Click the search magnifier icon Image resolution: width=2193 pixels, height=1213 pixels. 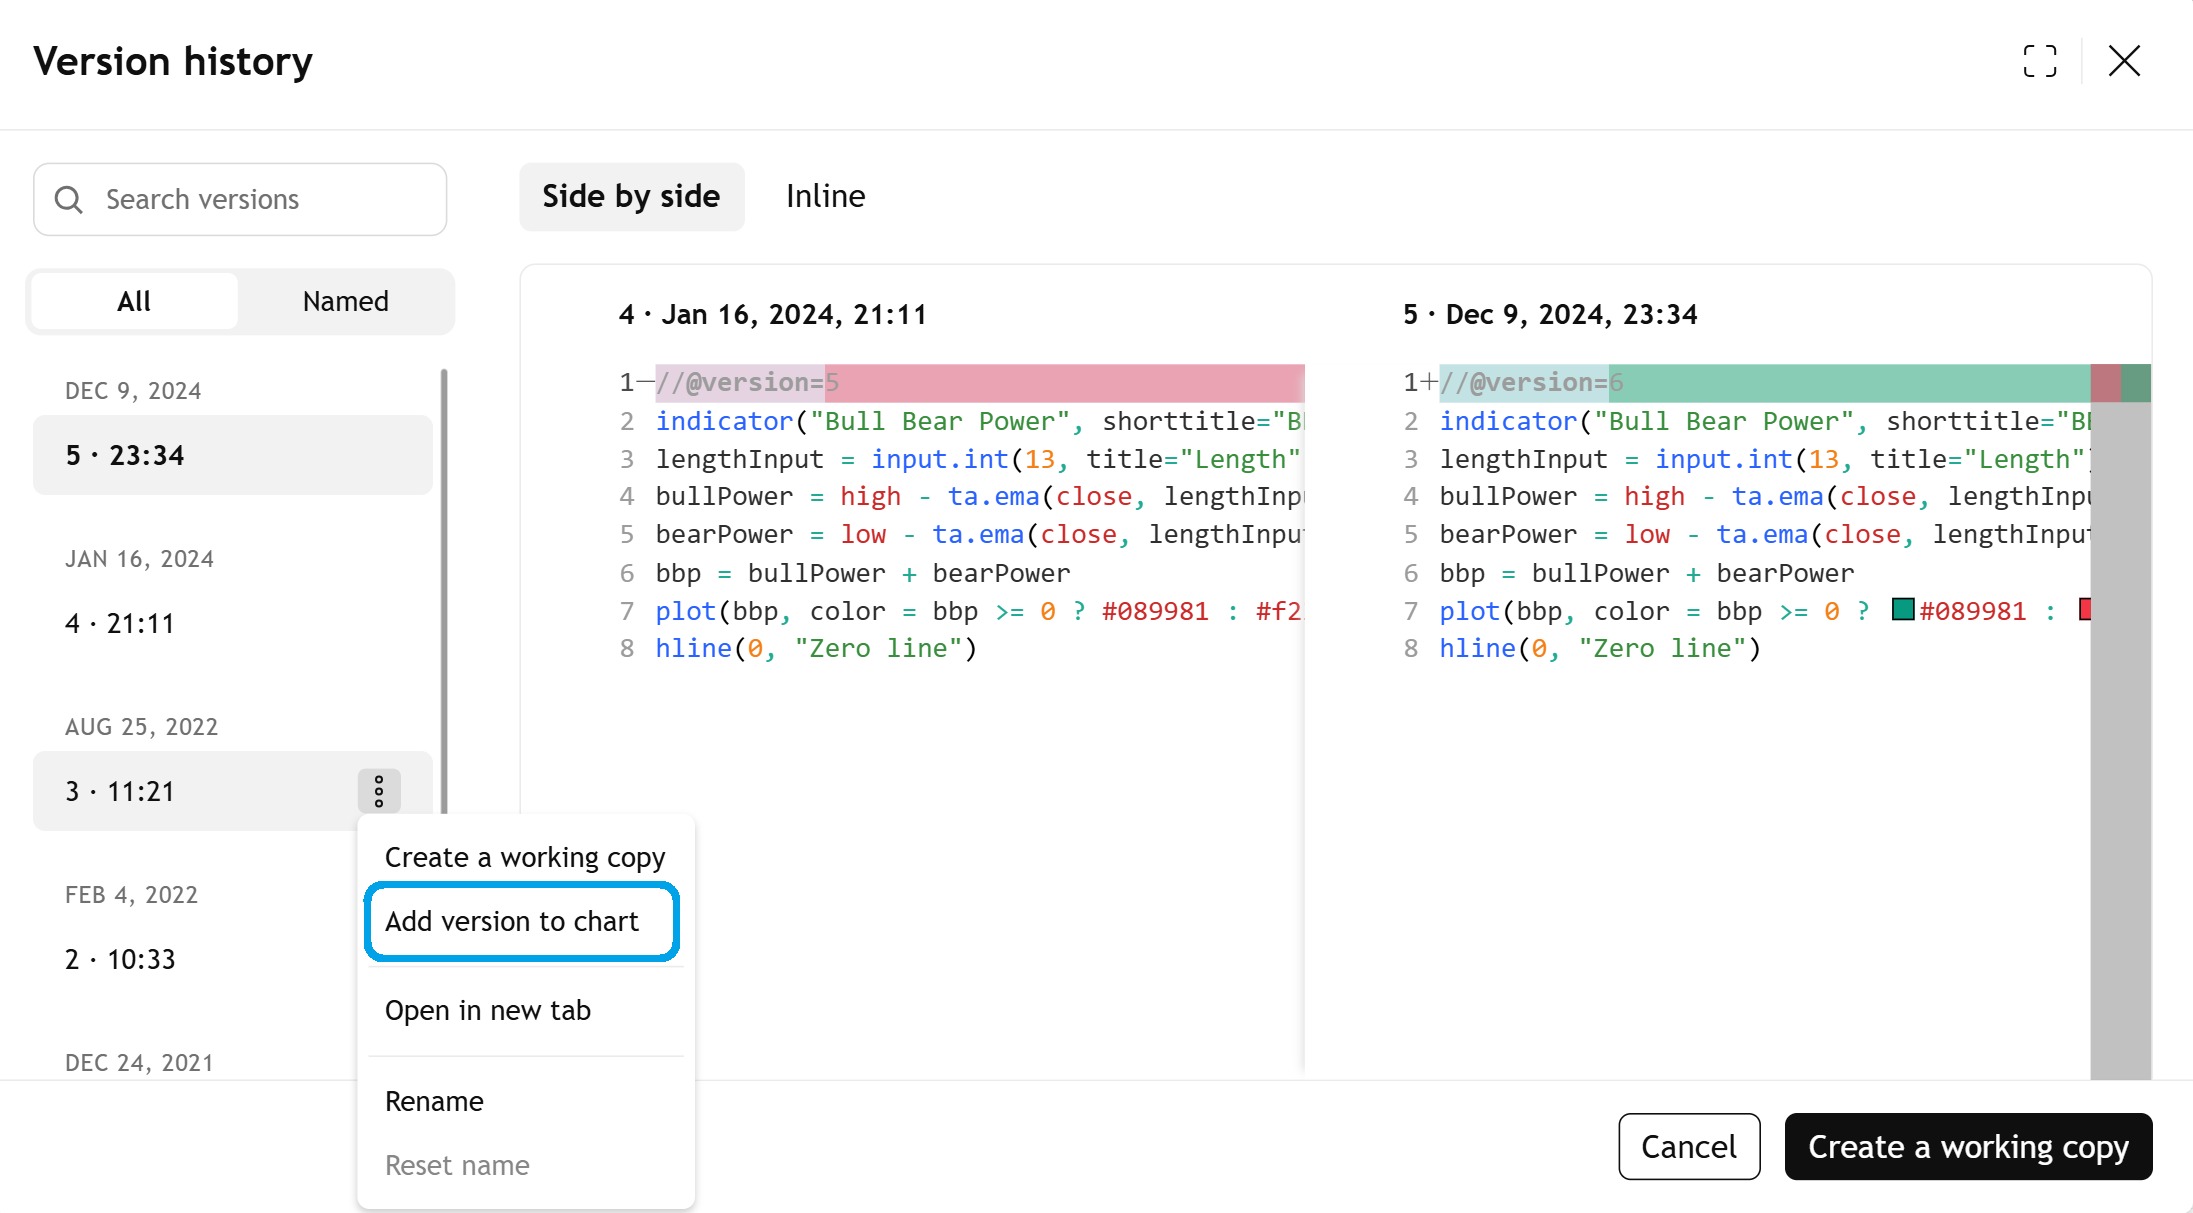(x=69, y=200)
